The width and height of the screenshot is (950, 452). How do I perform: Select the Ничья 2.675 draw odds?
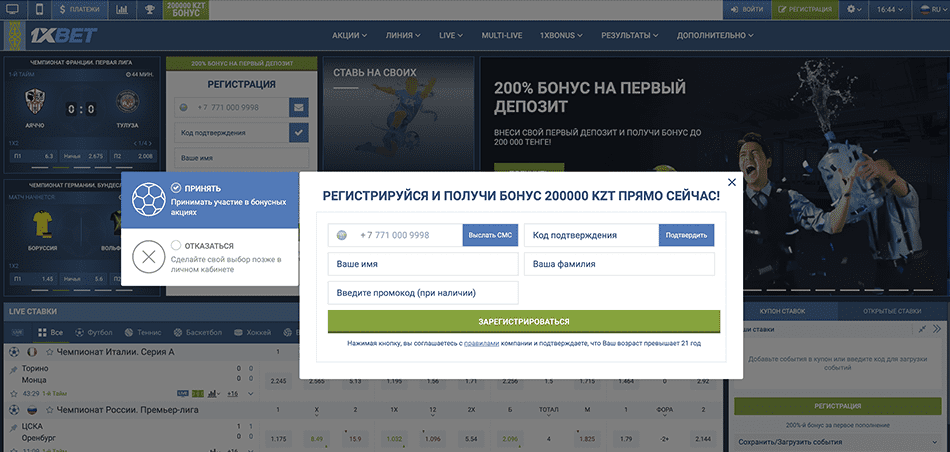(x=82, y=156)
